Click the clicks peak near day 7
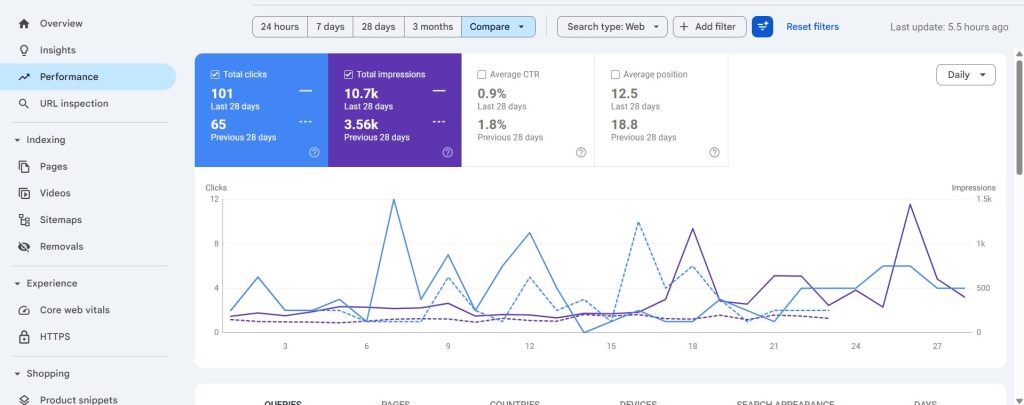Screen dimensions: 1024x405 click(x=393, y=200)
